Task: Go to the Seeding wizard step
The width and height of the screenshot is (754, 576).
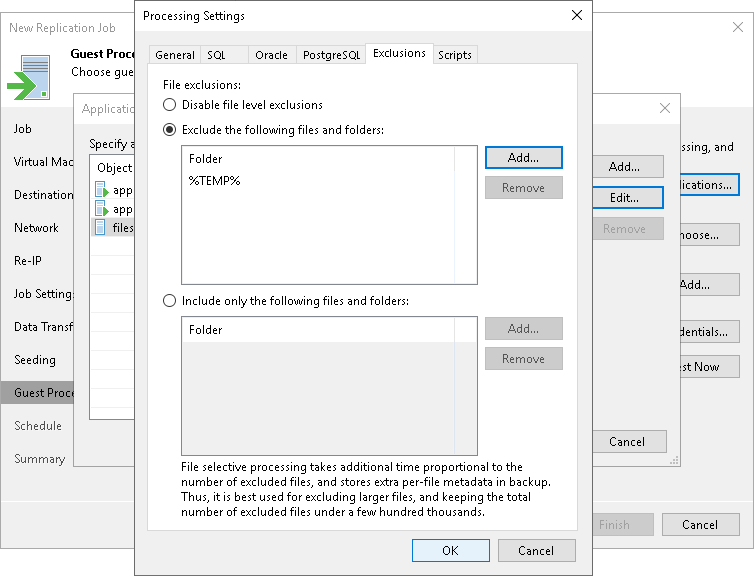Action: point(35,360)
